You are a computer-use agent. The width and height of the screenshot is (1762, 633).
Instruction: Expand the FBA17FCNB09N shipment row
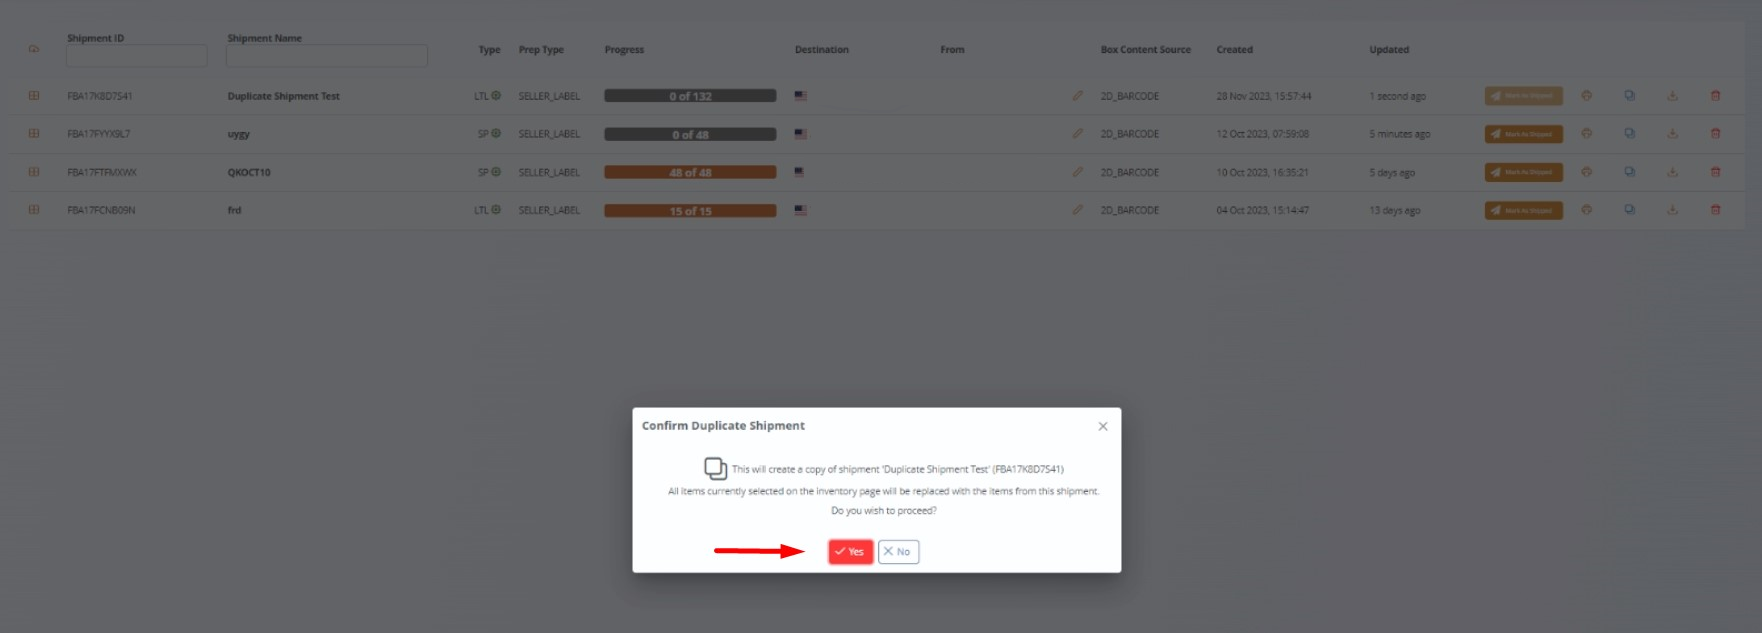tap(34, 210)
